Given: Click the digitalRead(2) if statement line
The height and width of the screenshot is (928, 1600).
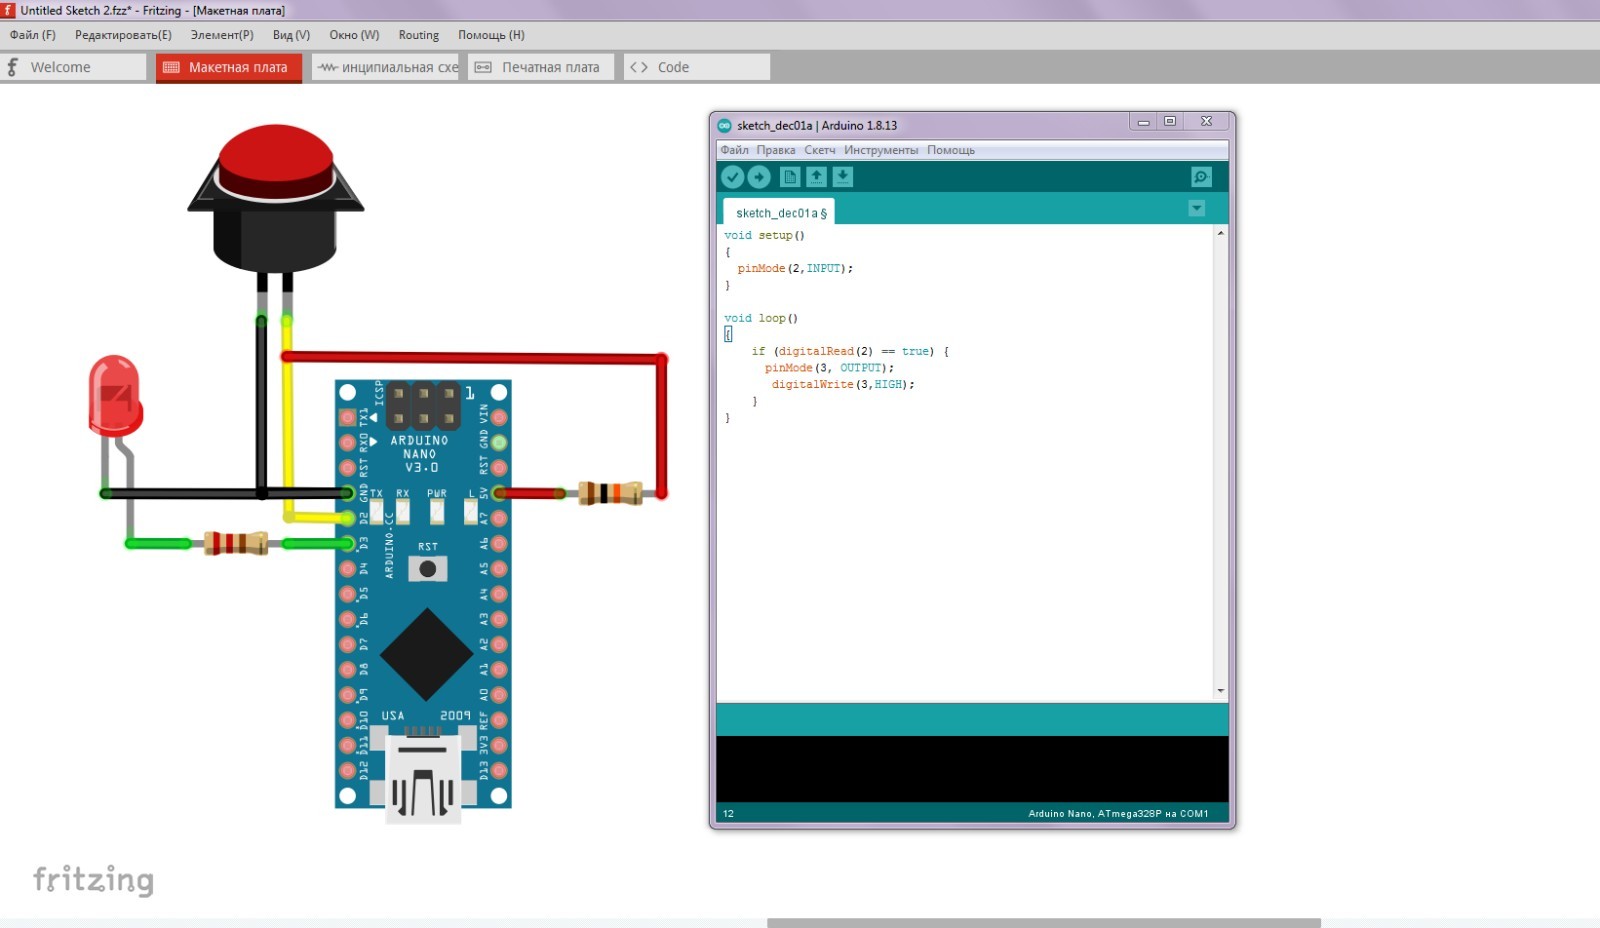Looking at the screenshot, I should 850,351.
